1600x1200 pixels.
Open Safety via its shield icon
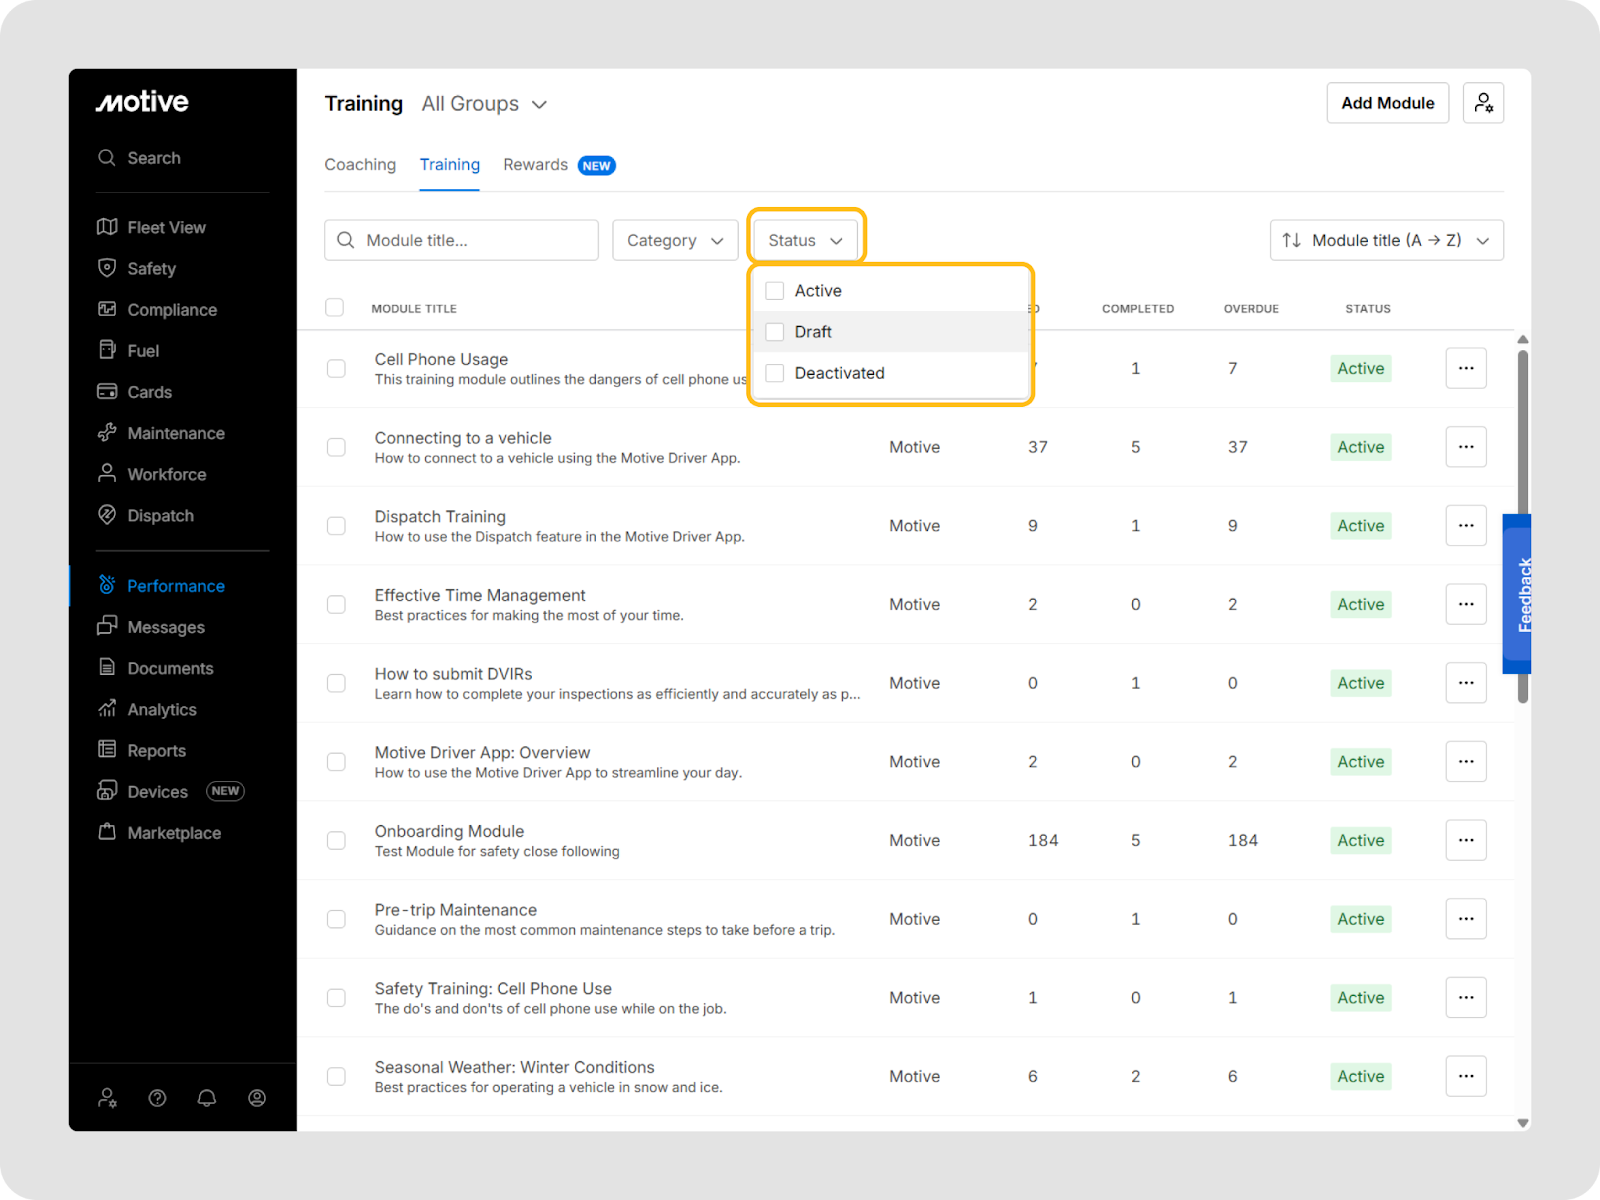pyautogui.click(x=107, y=268)
